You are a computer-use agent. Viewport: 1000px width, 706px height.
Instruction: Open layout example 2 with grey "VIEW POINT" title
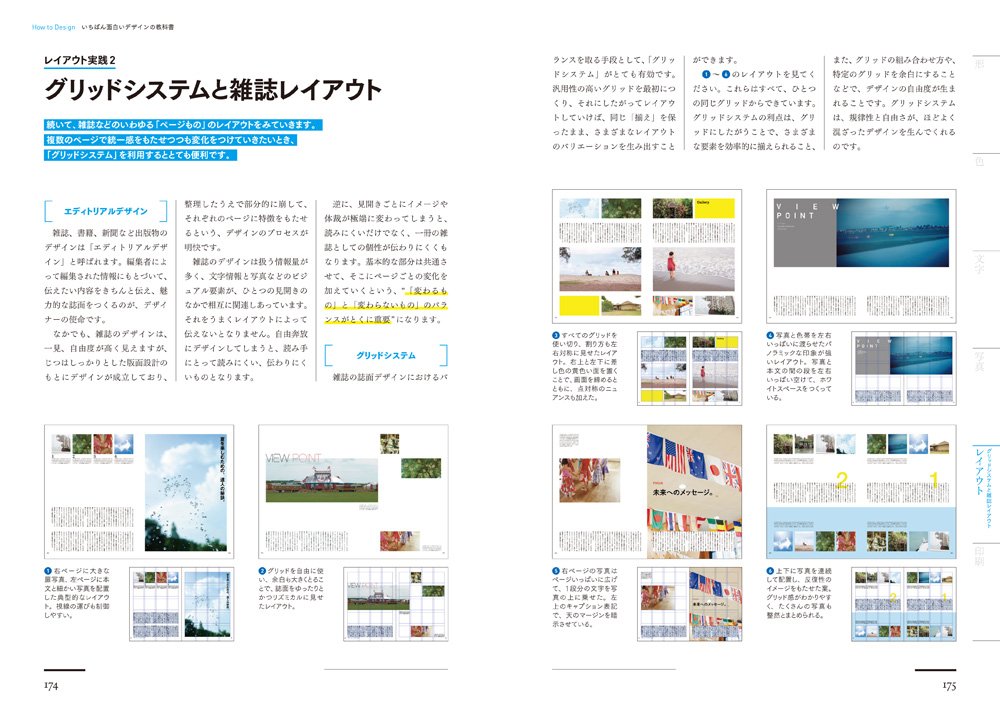click(x=353, y=492)
